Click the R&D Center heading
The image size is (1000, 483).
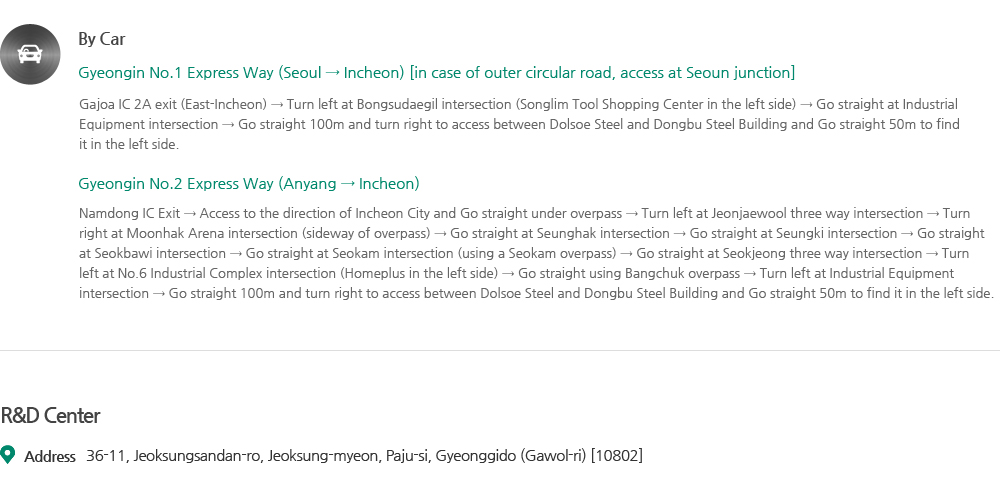(x=50, y=416)
